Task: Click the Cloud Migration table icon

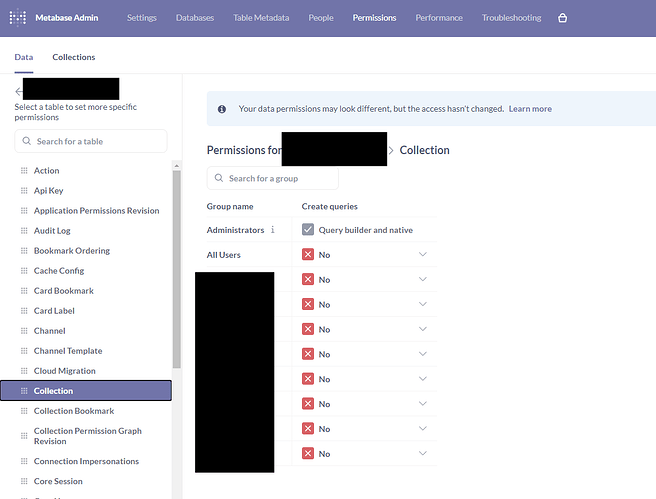Action: click(x=24, y=371)
